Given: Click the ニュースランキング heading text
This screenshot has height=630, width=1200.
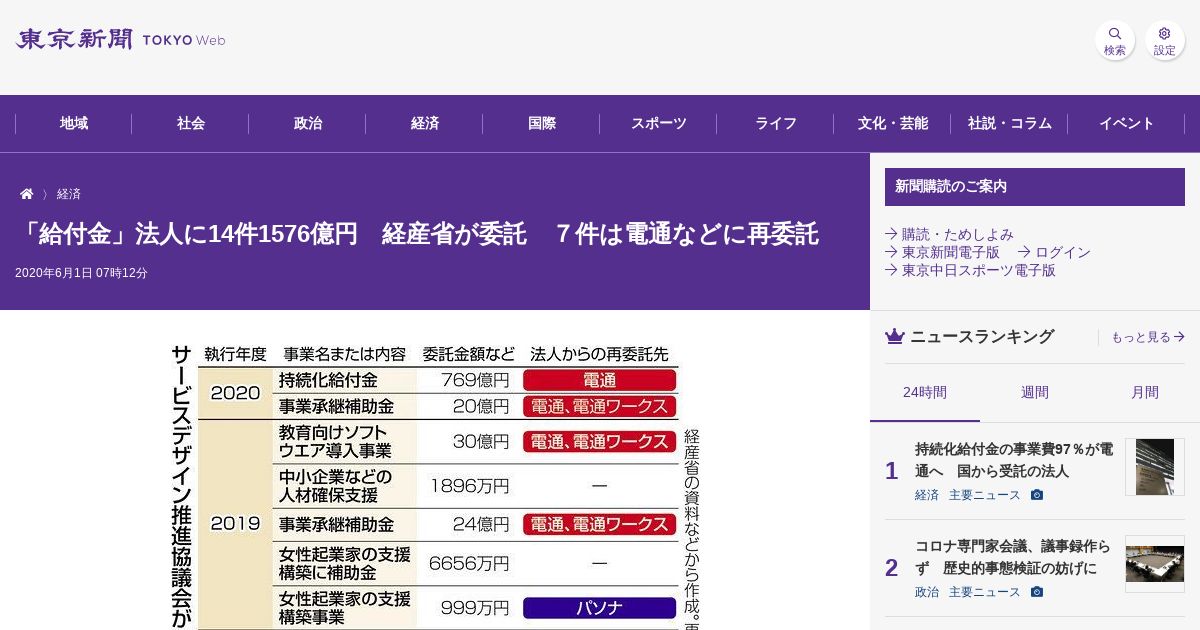Looking at the screenshot, I should 982,337.
